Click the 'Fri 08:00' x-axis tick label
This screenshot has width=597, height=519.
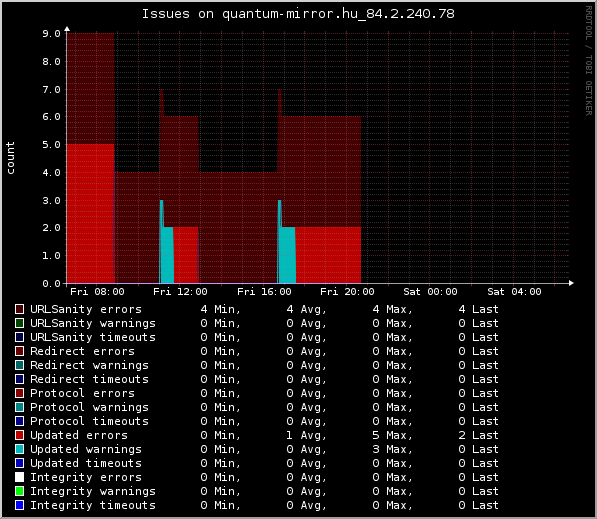click(x=97, y=292)
